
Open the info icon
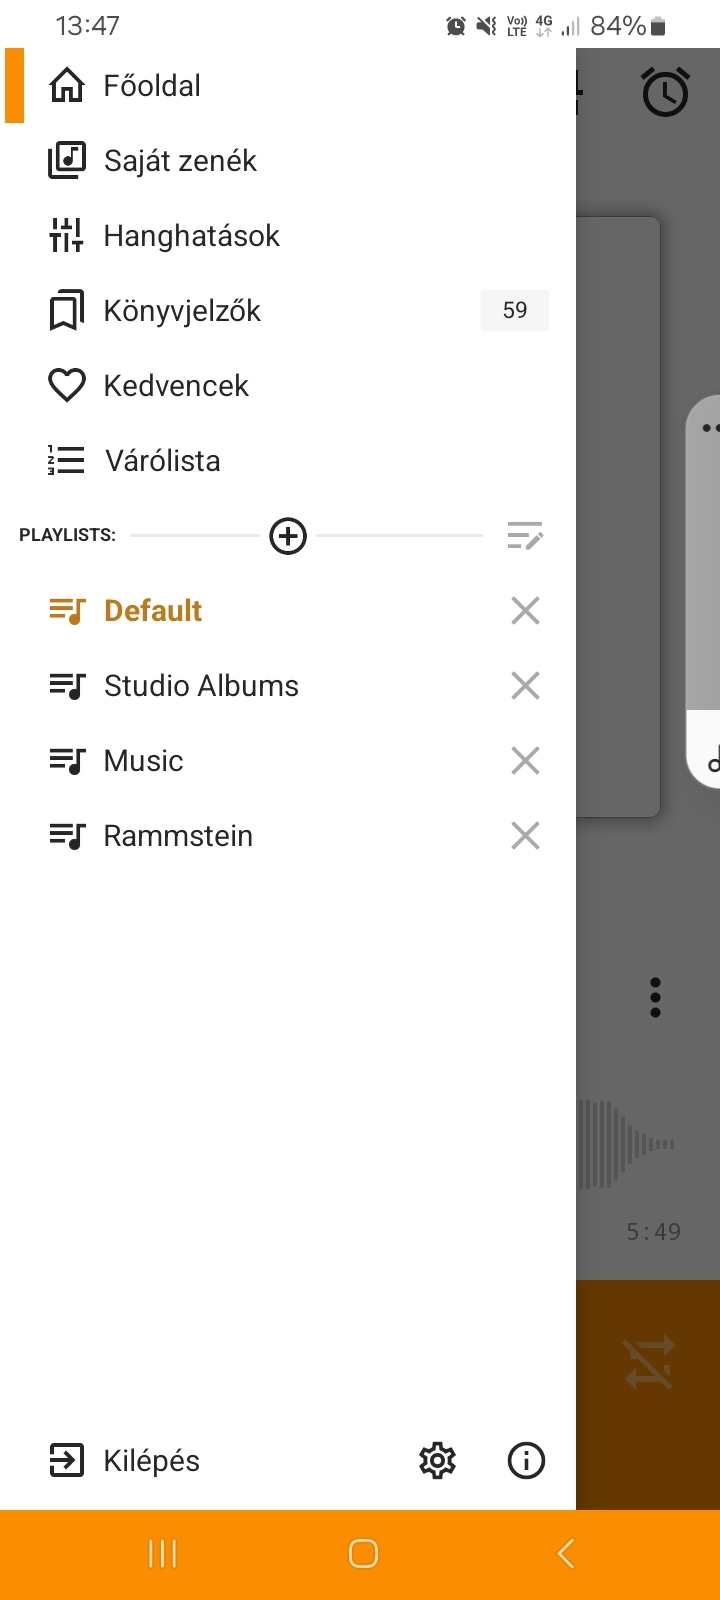pyautogui.click(x=526, y=1461)
